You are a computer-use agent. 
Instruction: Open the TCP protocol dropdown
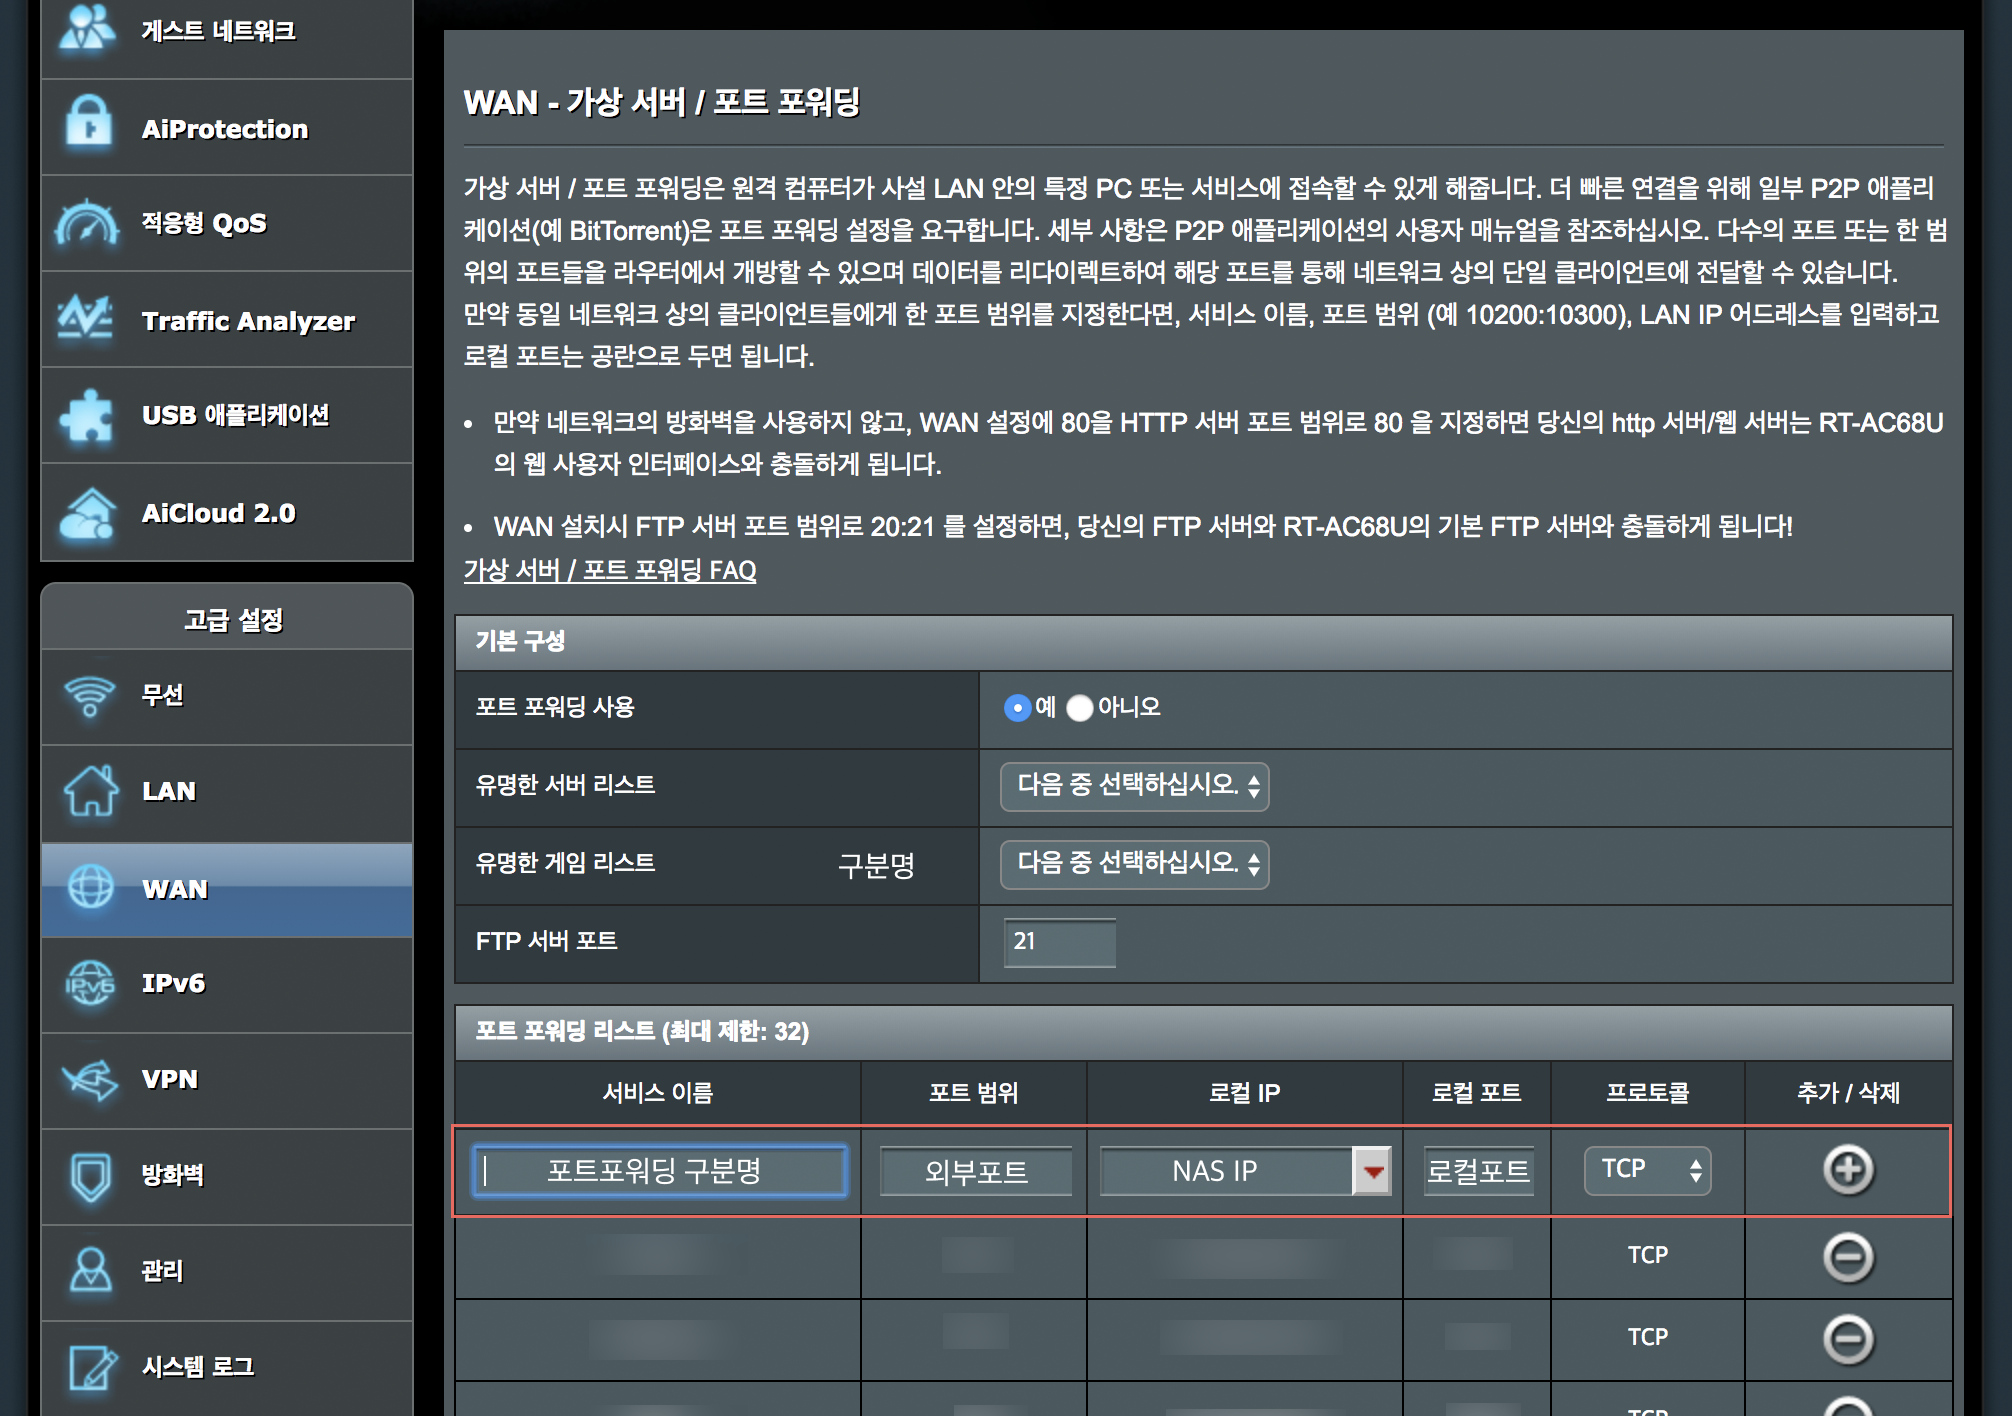1647,1170
